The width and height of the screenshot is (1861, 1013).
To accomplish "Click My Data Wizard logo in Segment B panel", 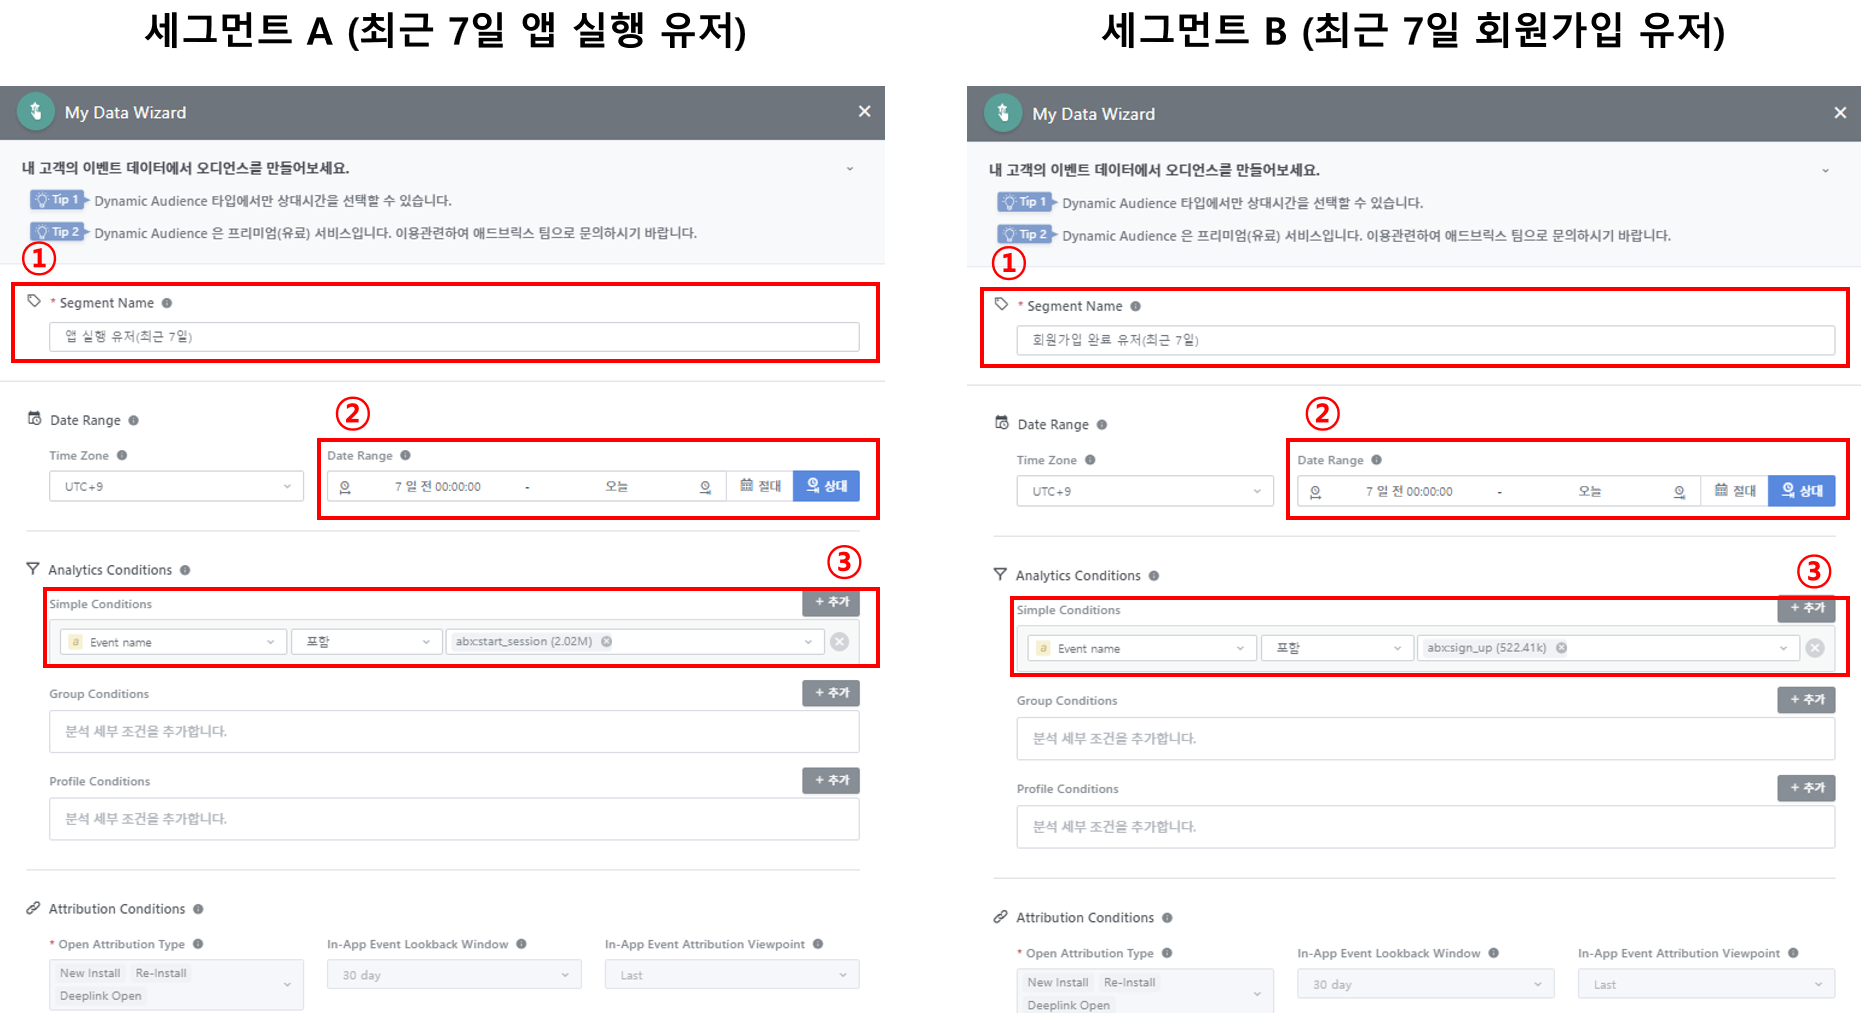I will click(x=1003, y=113).
